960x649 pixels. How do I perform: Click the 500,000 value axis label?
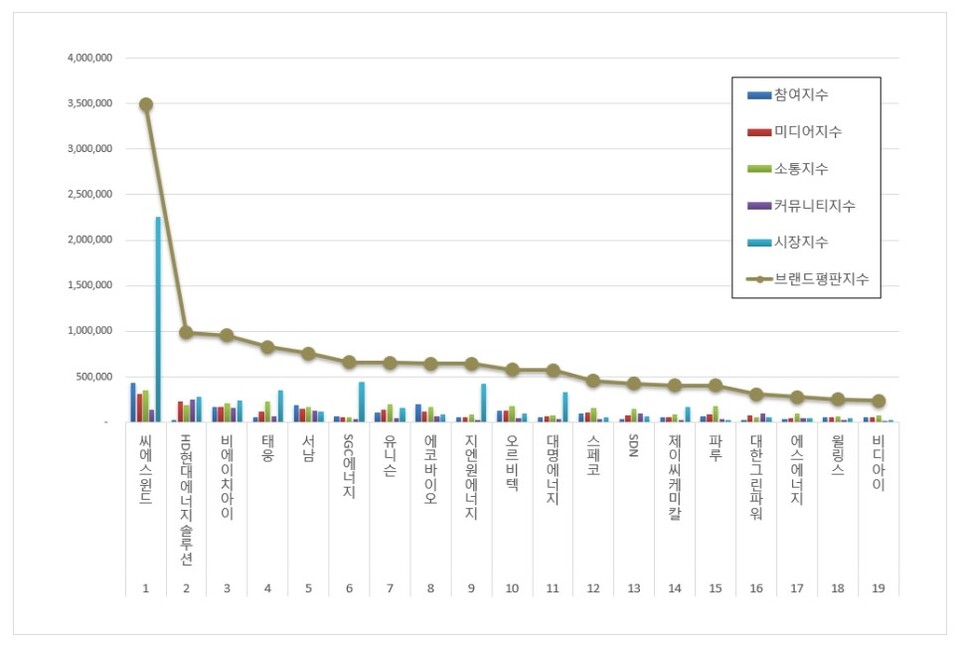(x=95, y=377)
